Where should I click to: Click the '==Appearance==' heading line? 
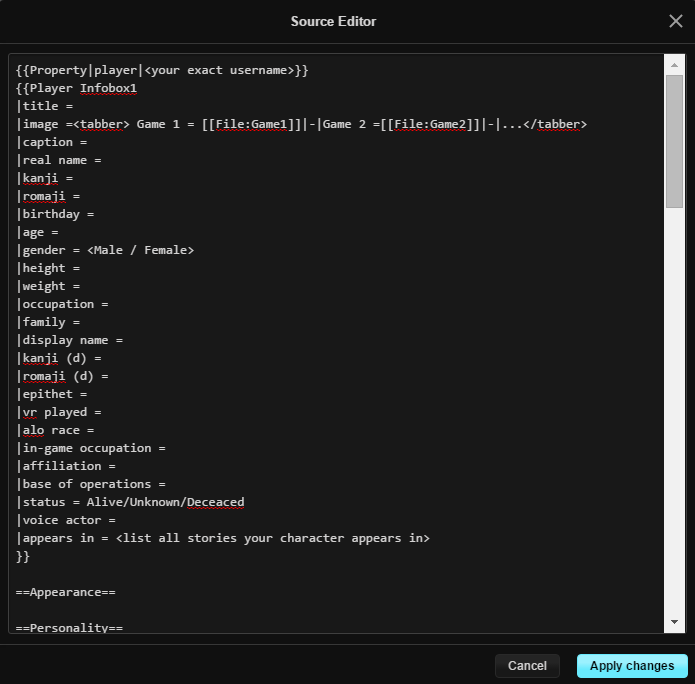tap(66, 592)
